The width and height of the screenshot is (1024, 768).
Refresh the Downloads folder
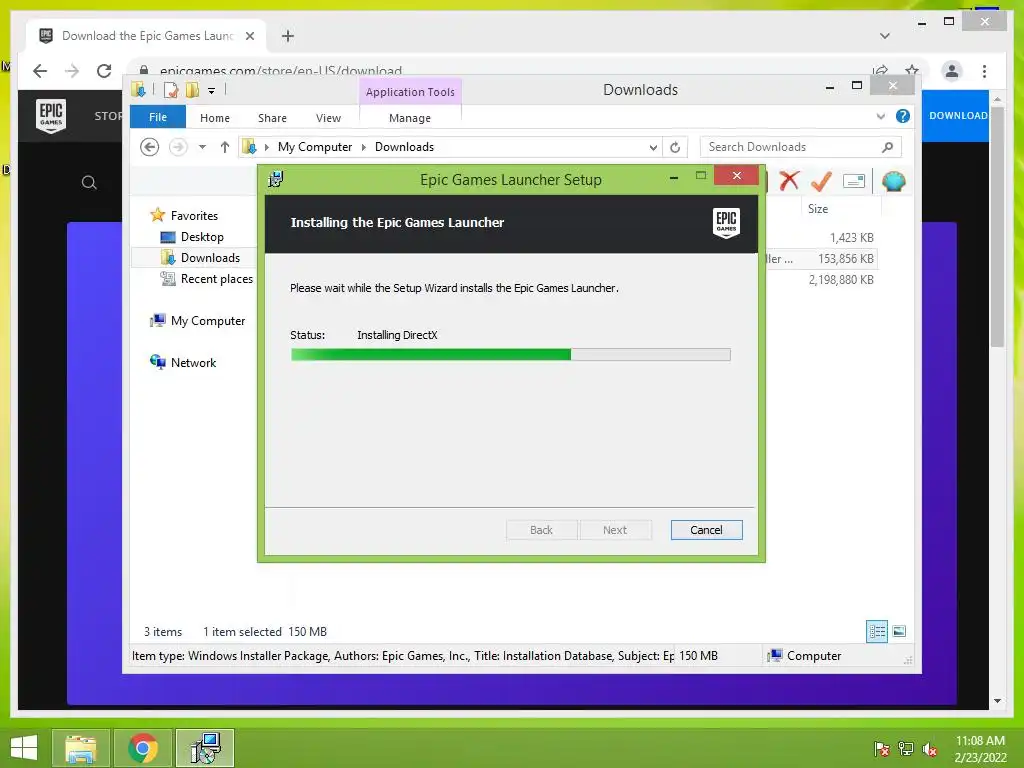pos(675,148)
